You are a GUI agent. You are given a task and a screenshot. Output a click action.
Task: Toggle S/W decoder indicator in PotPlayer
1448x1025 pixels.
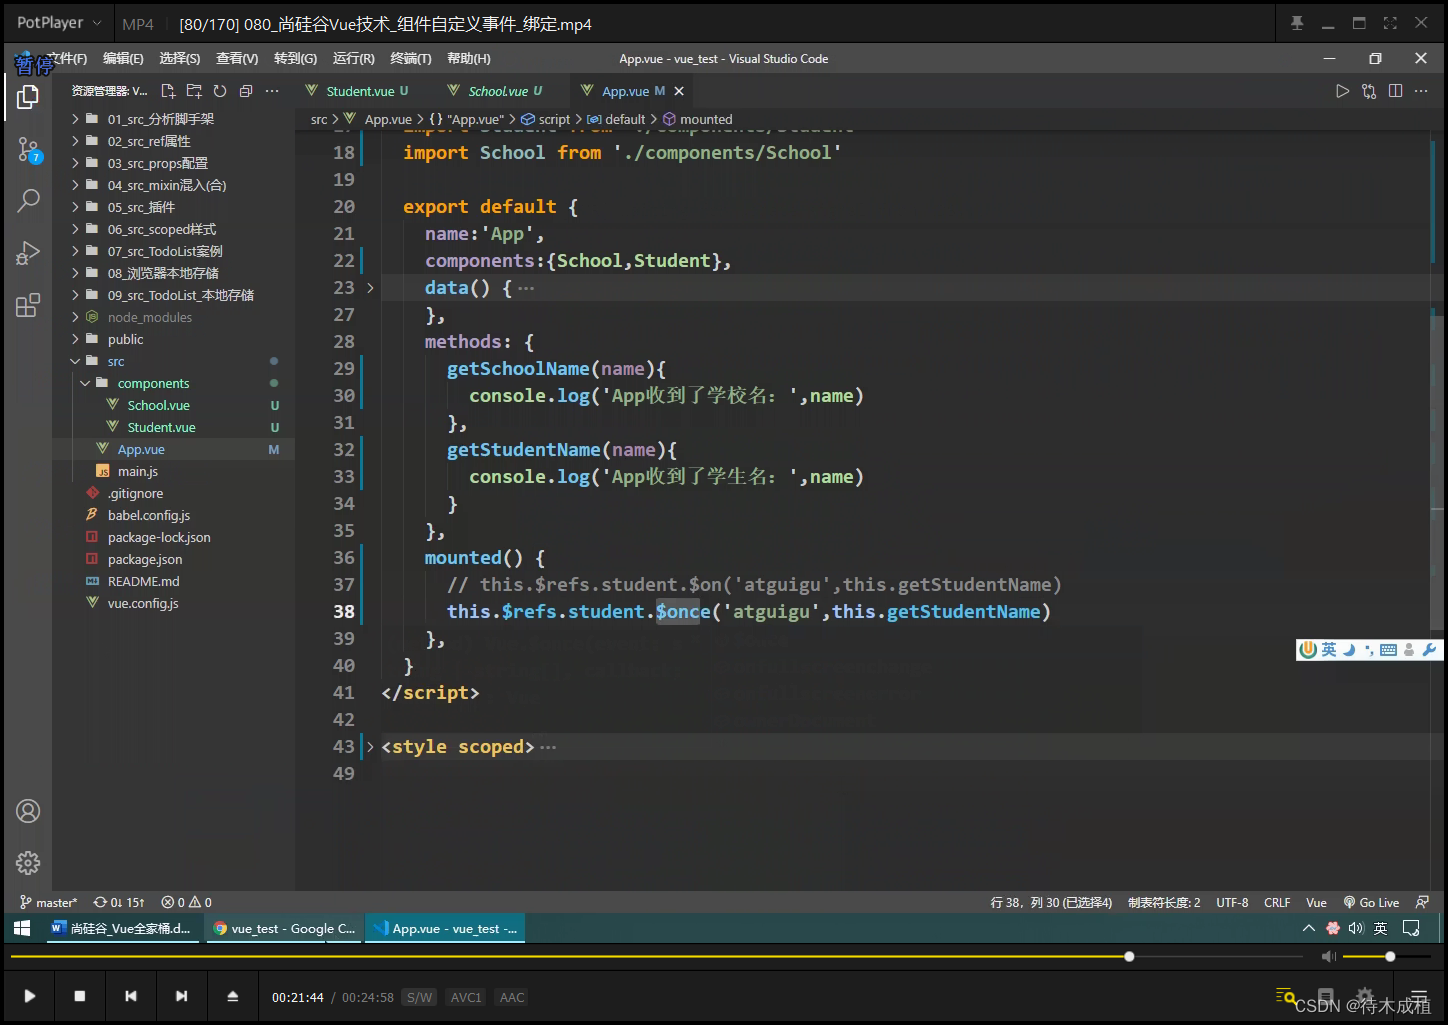point(419,997)
